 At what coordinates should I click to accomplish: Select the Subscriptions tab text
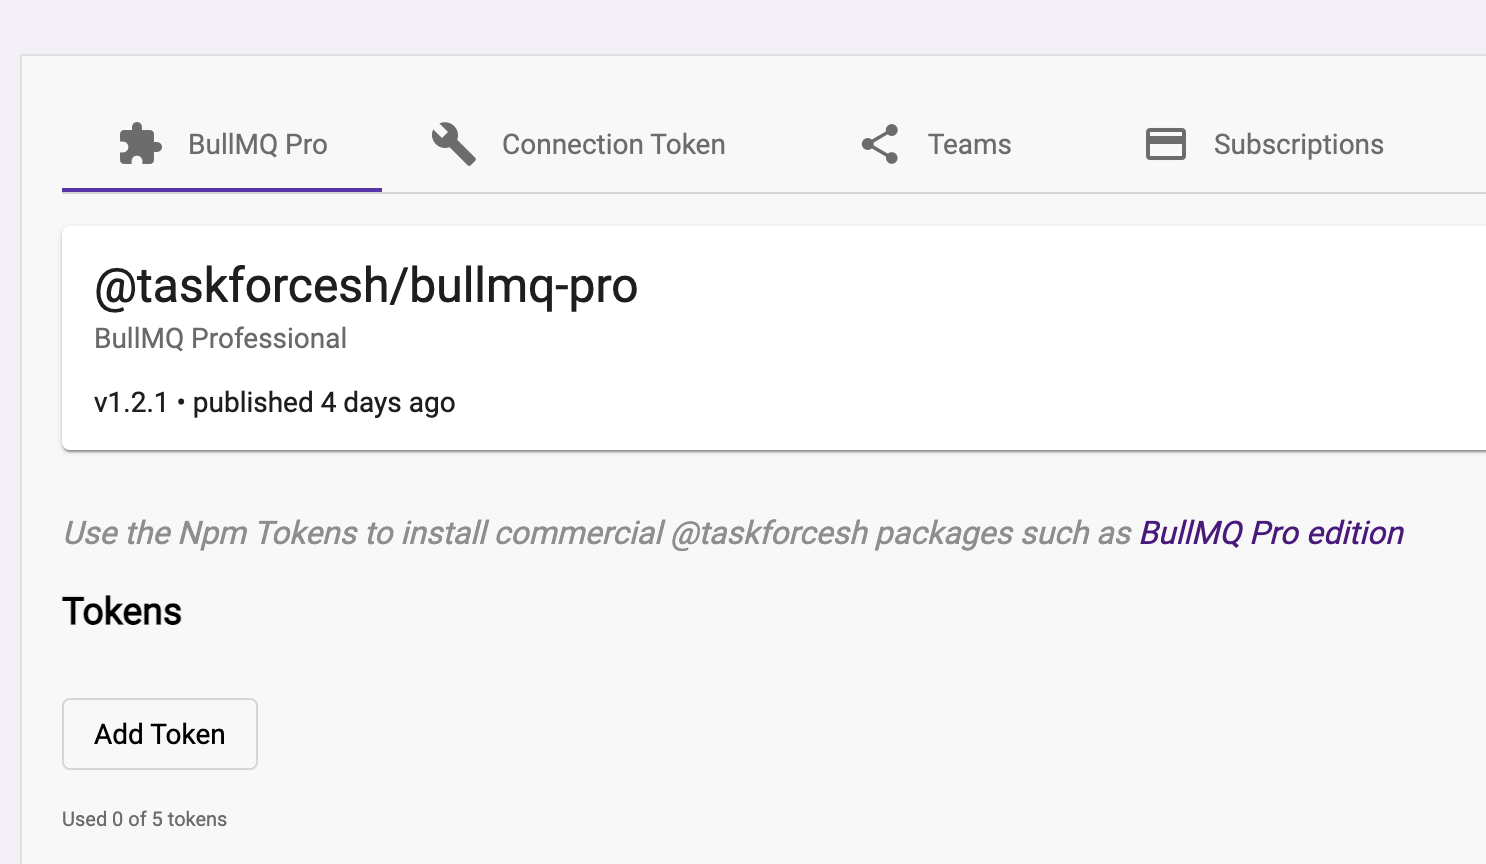1298,145
